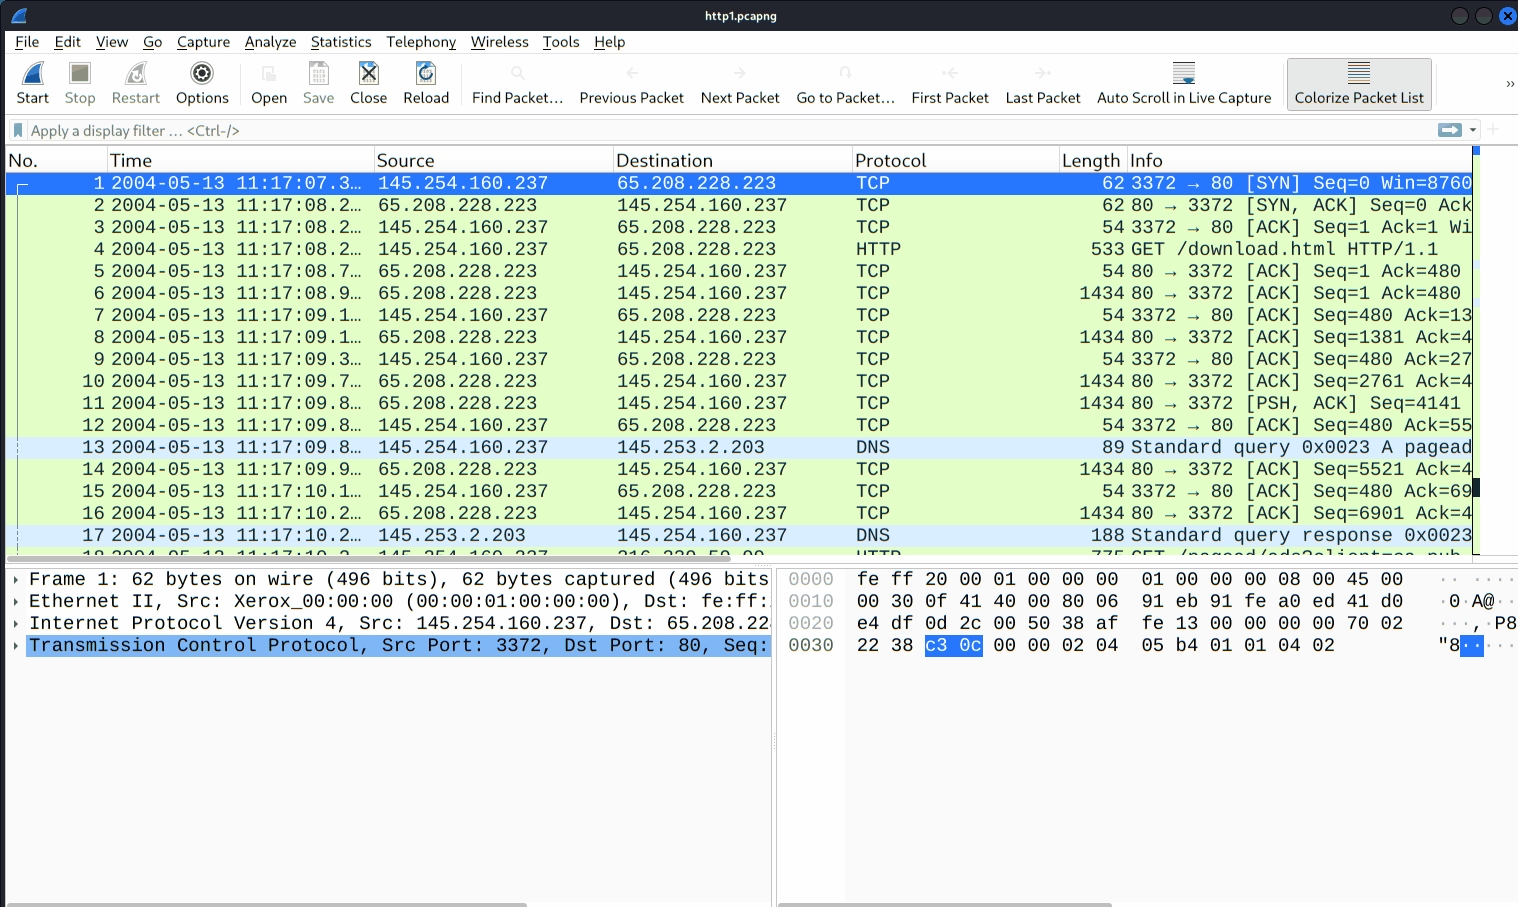Image resolution: width=1518 pixels, height=907 pixels.
Task: Open the Statistics menu
Action: [x=340, y=42]
